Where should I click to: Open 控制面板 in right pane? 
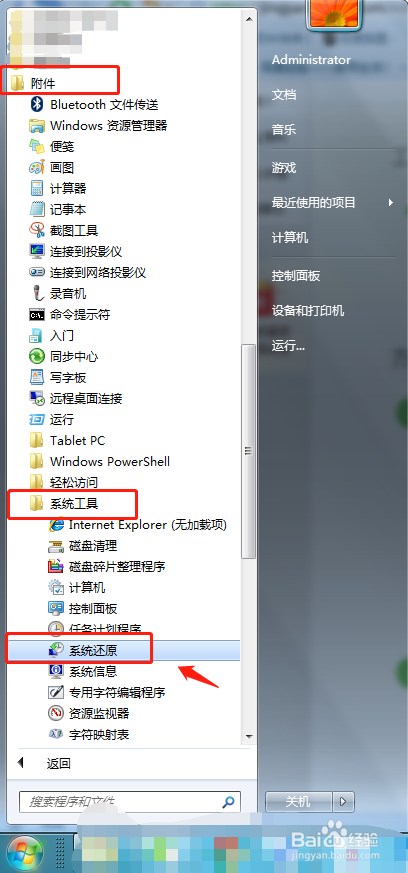(296, 276)
